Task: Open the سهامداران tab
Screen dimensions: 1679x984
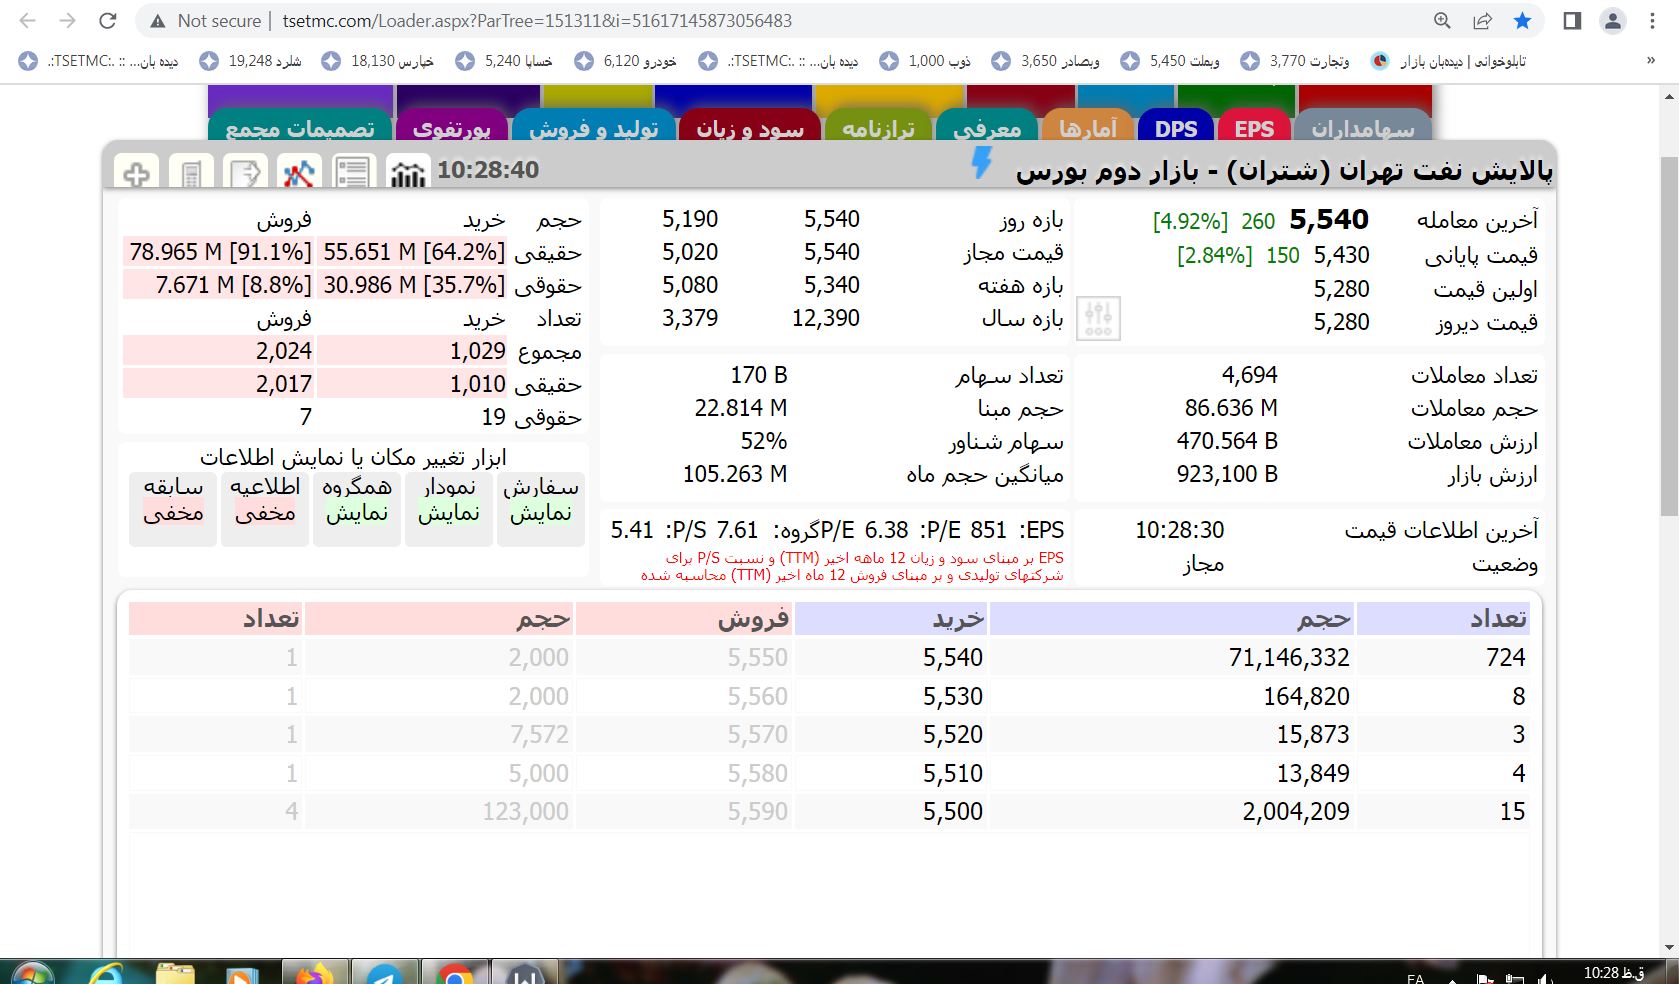Action: [x=1363, y=126]
